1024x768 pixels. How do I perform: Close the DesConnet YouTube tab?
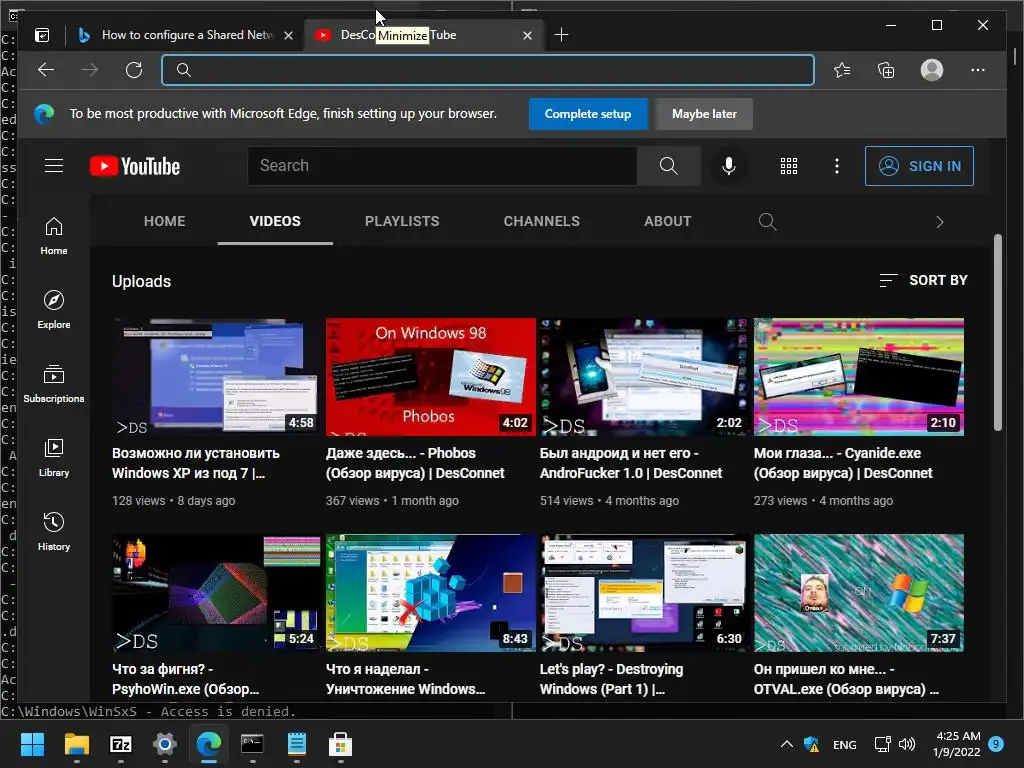click(x=528, y=35)
